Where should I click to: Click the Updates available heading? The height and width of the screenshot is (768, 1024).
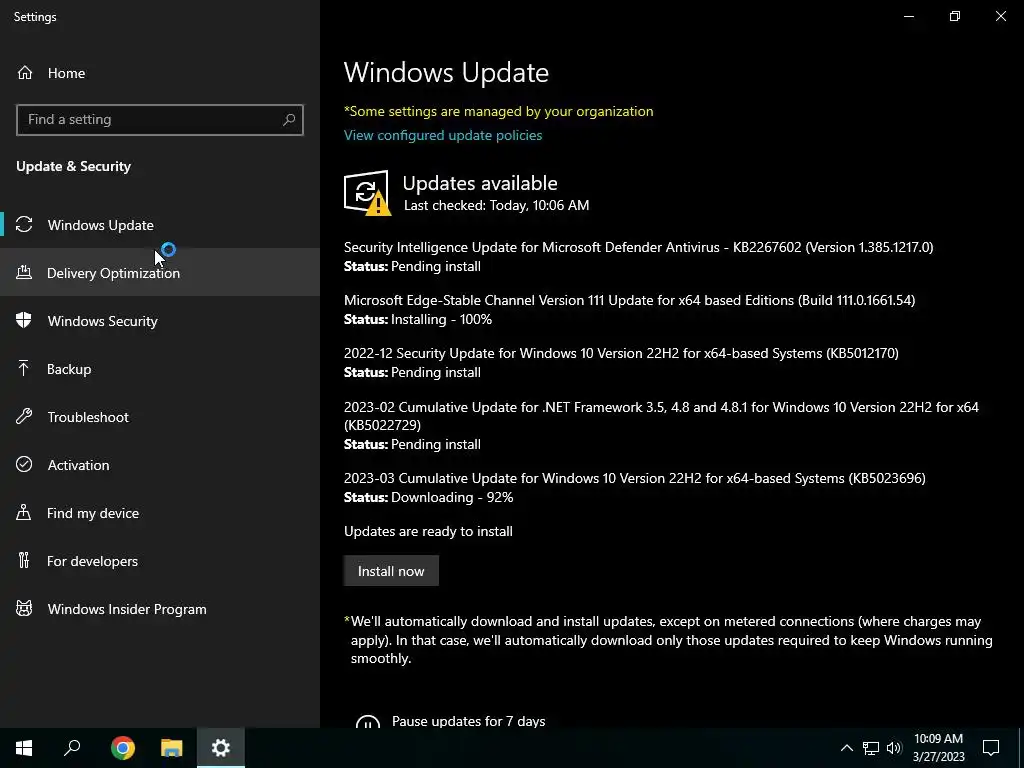coord(480,183)
